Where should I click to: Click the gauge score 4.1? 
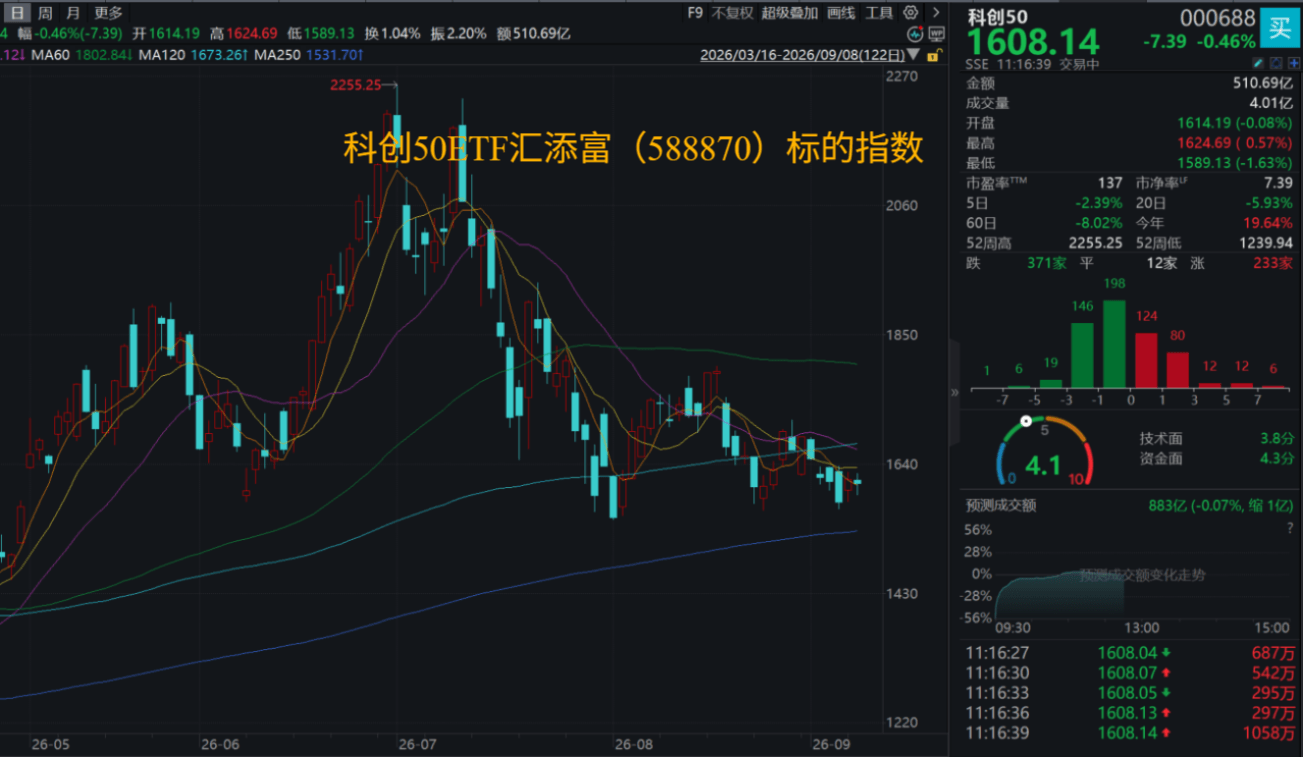pyautogui.click(x=1043, y=465)
